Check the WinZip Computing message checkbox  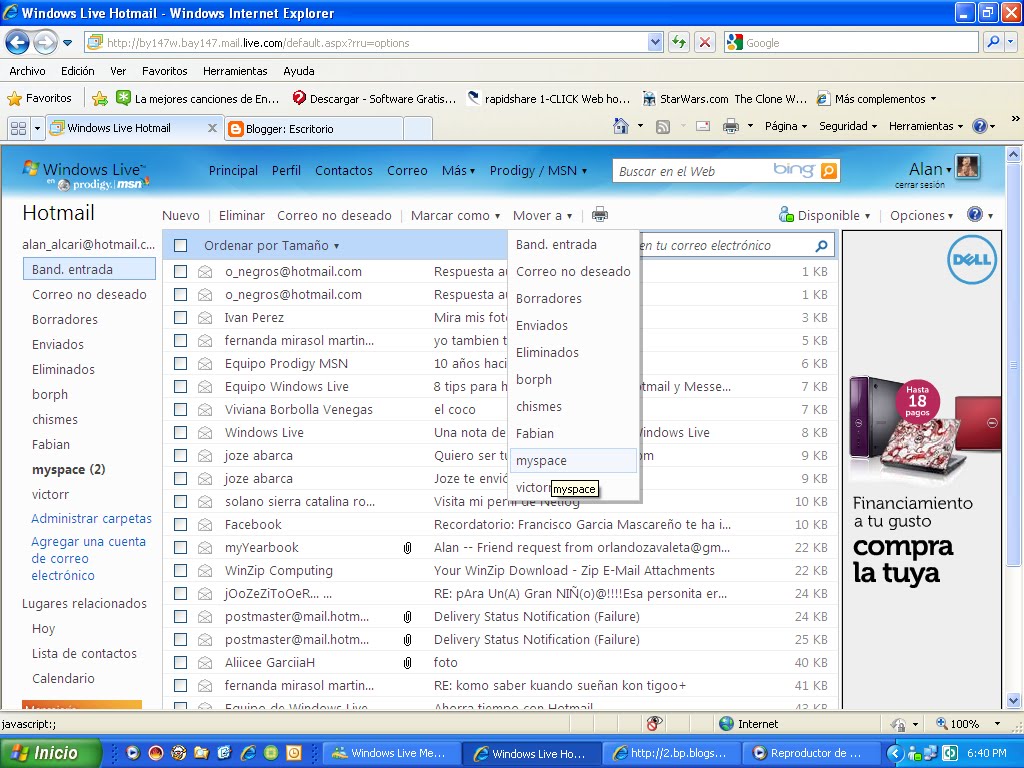click(x=181, y=571)
